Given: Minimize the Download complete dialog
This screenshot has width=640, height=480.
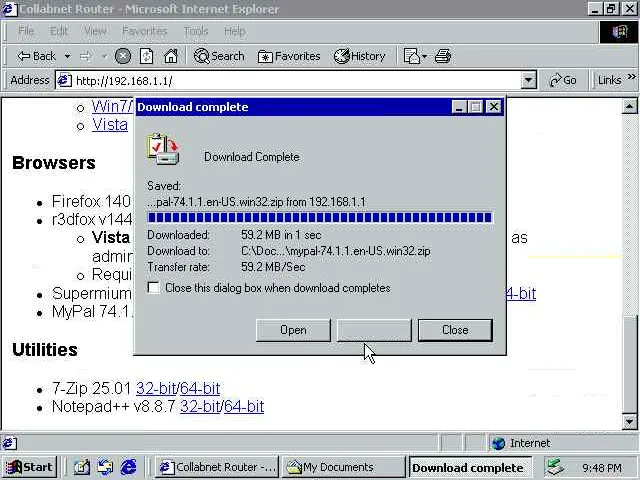Looking at the screenshot, I should (x=459, y=107).
